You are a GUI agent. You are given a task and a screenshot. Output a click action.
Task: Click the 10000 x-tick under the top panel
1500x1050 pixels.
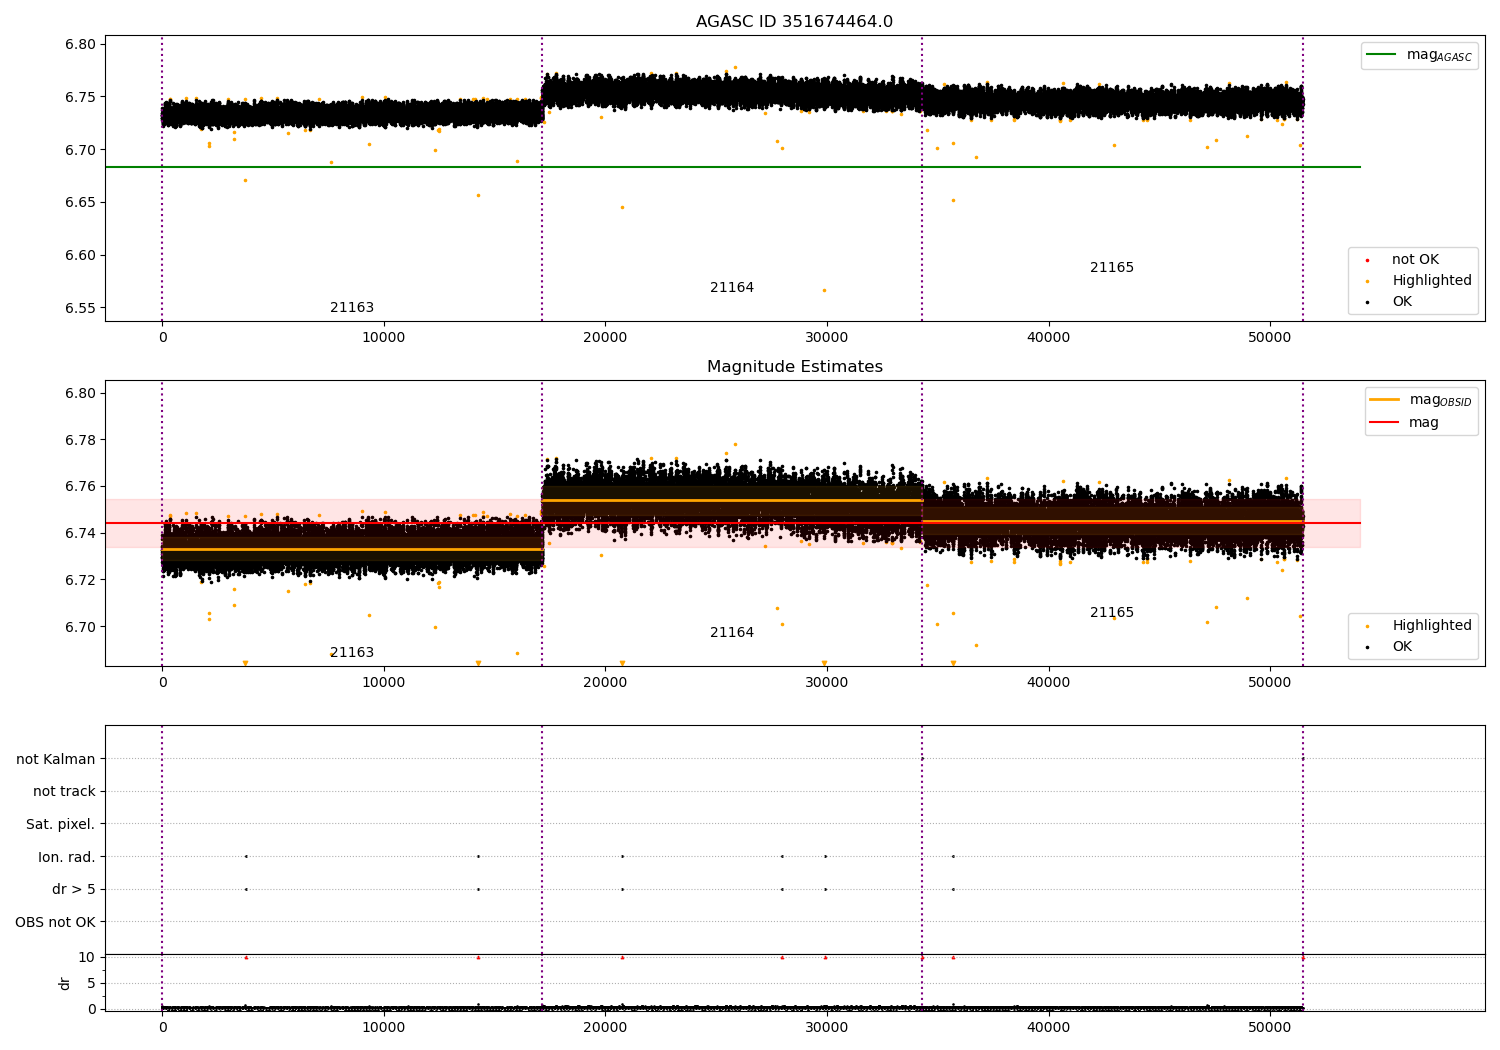384,338
